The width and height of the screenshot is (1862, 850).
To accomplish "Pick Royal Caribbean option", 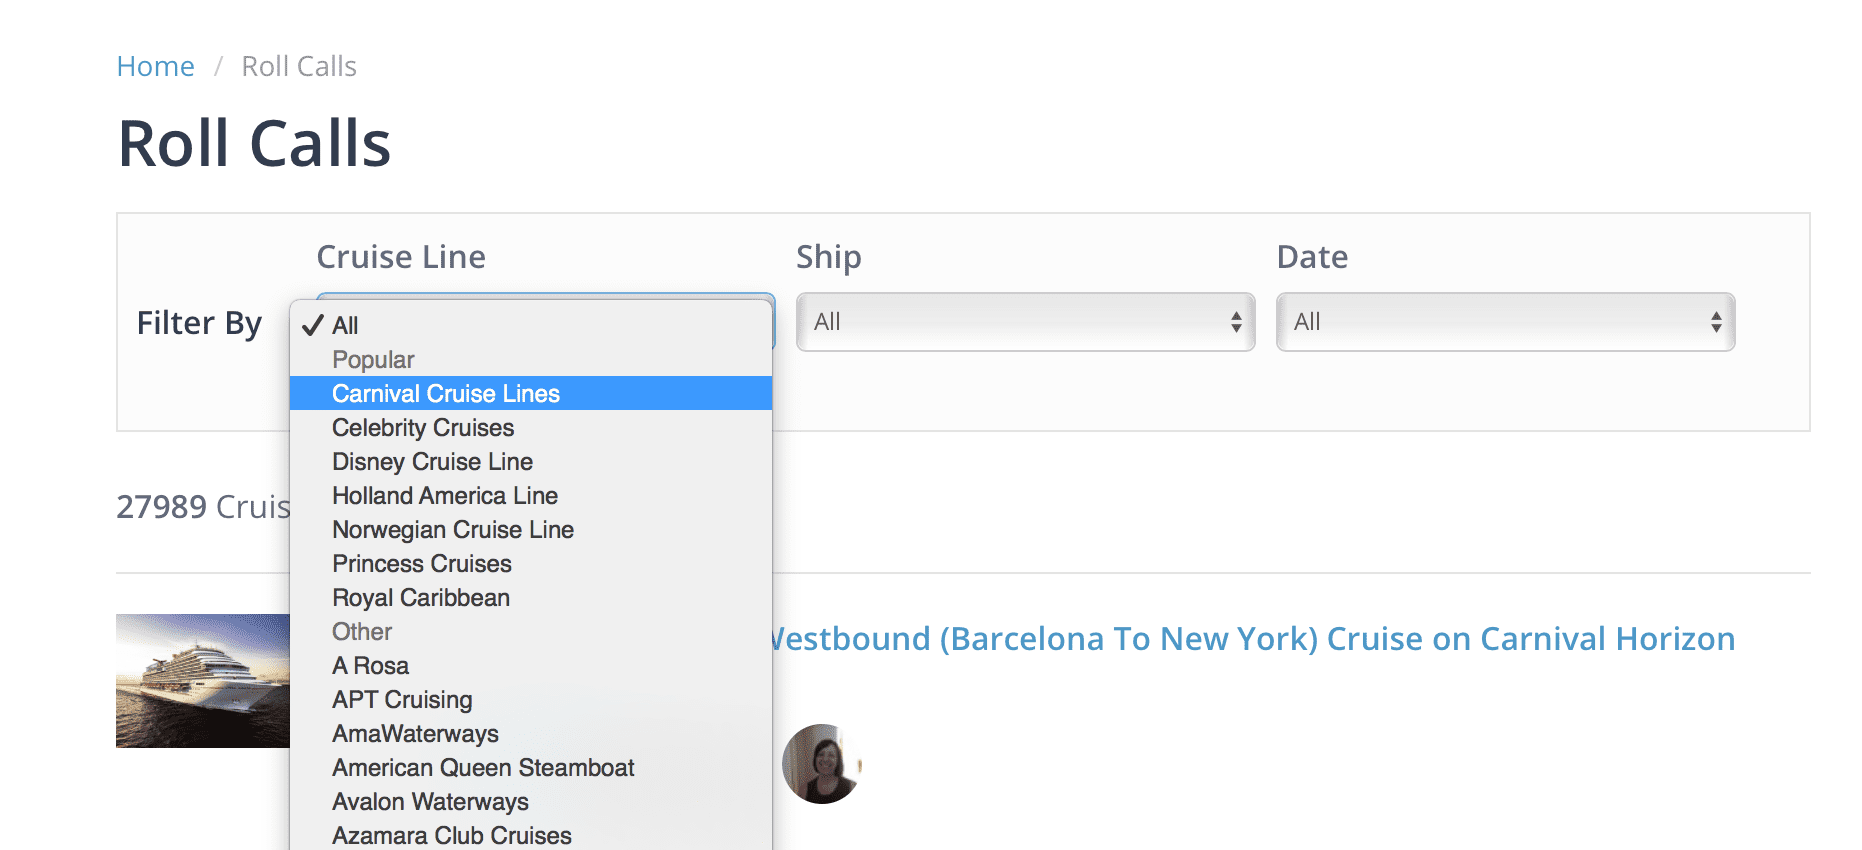I will pyautogui.click(x=530, y=597).
